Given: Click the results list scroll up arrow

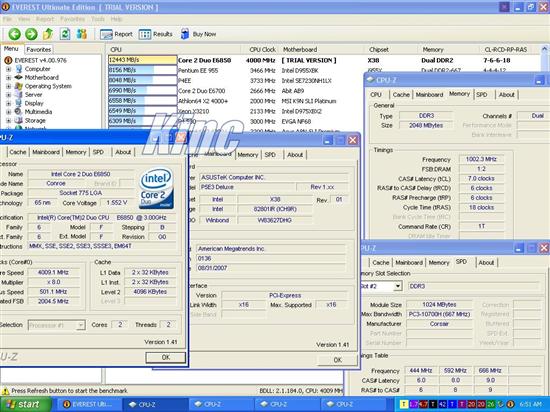Looking at the screenshot, I should click(544, 49).
